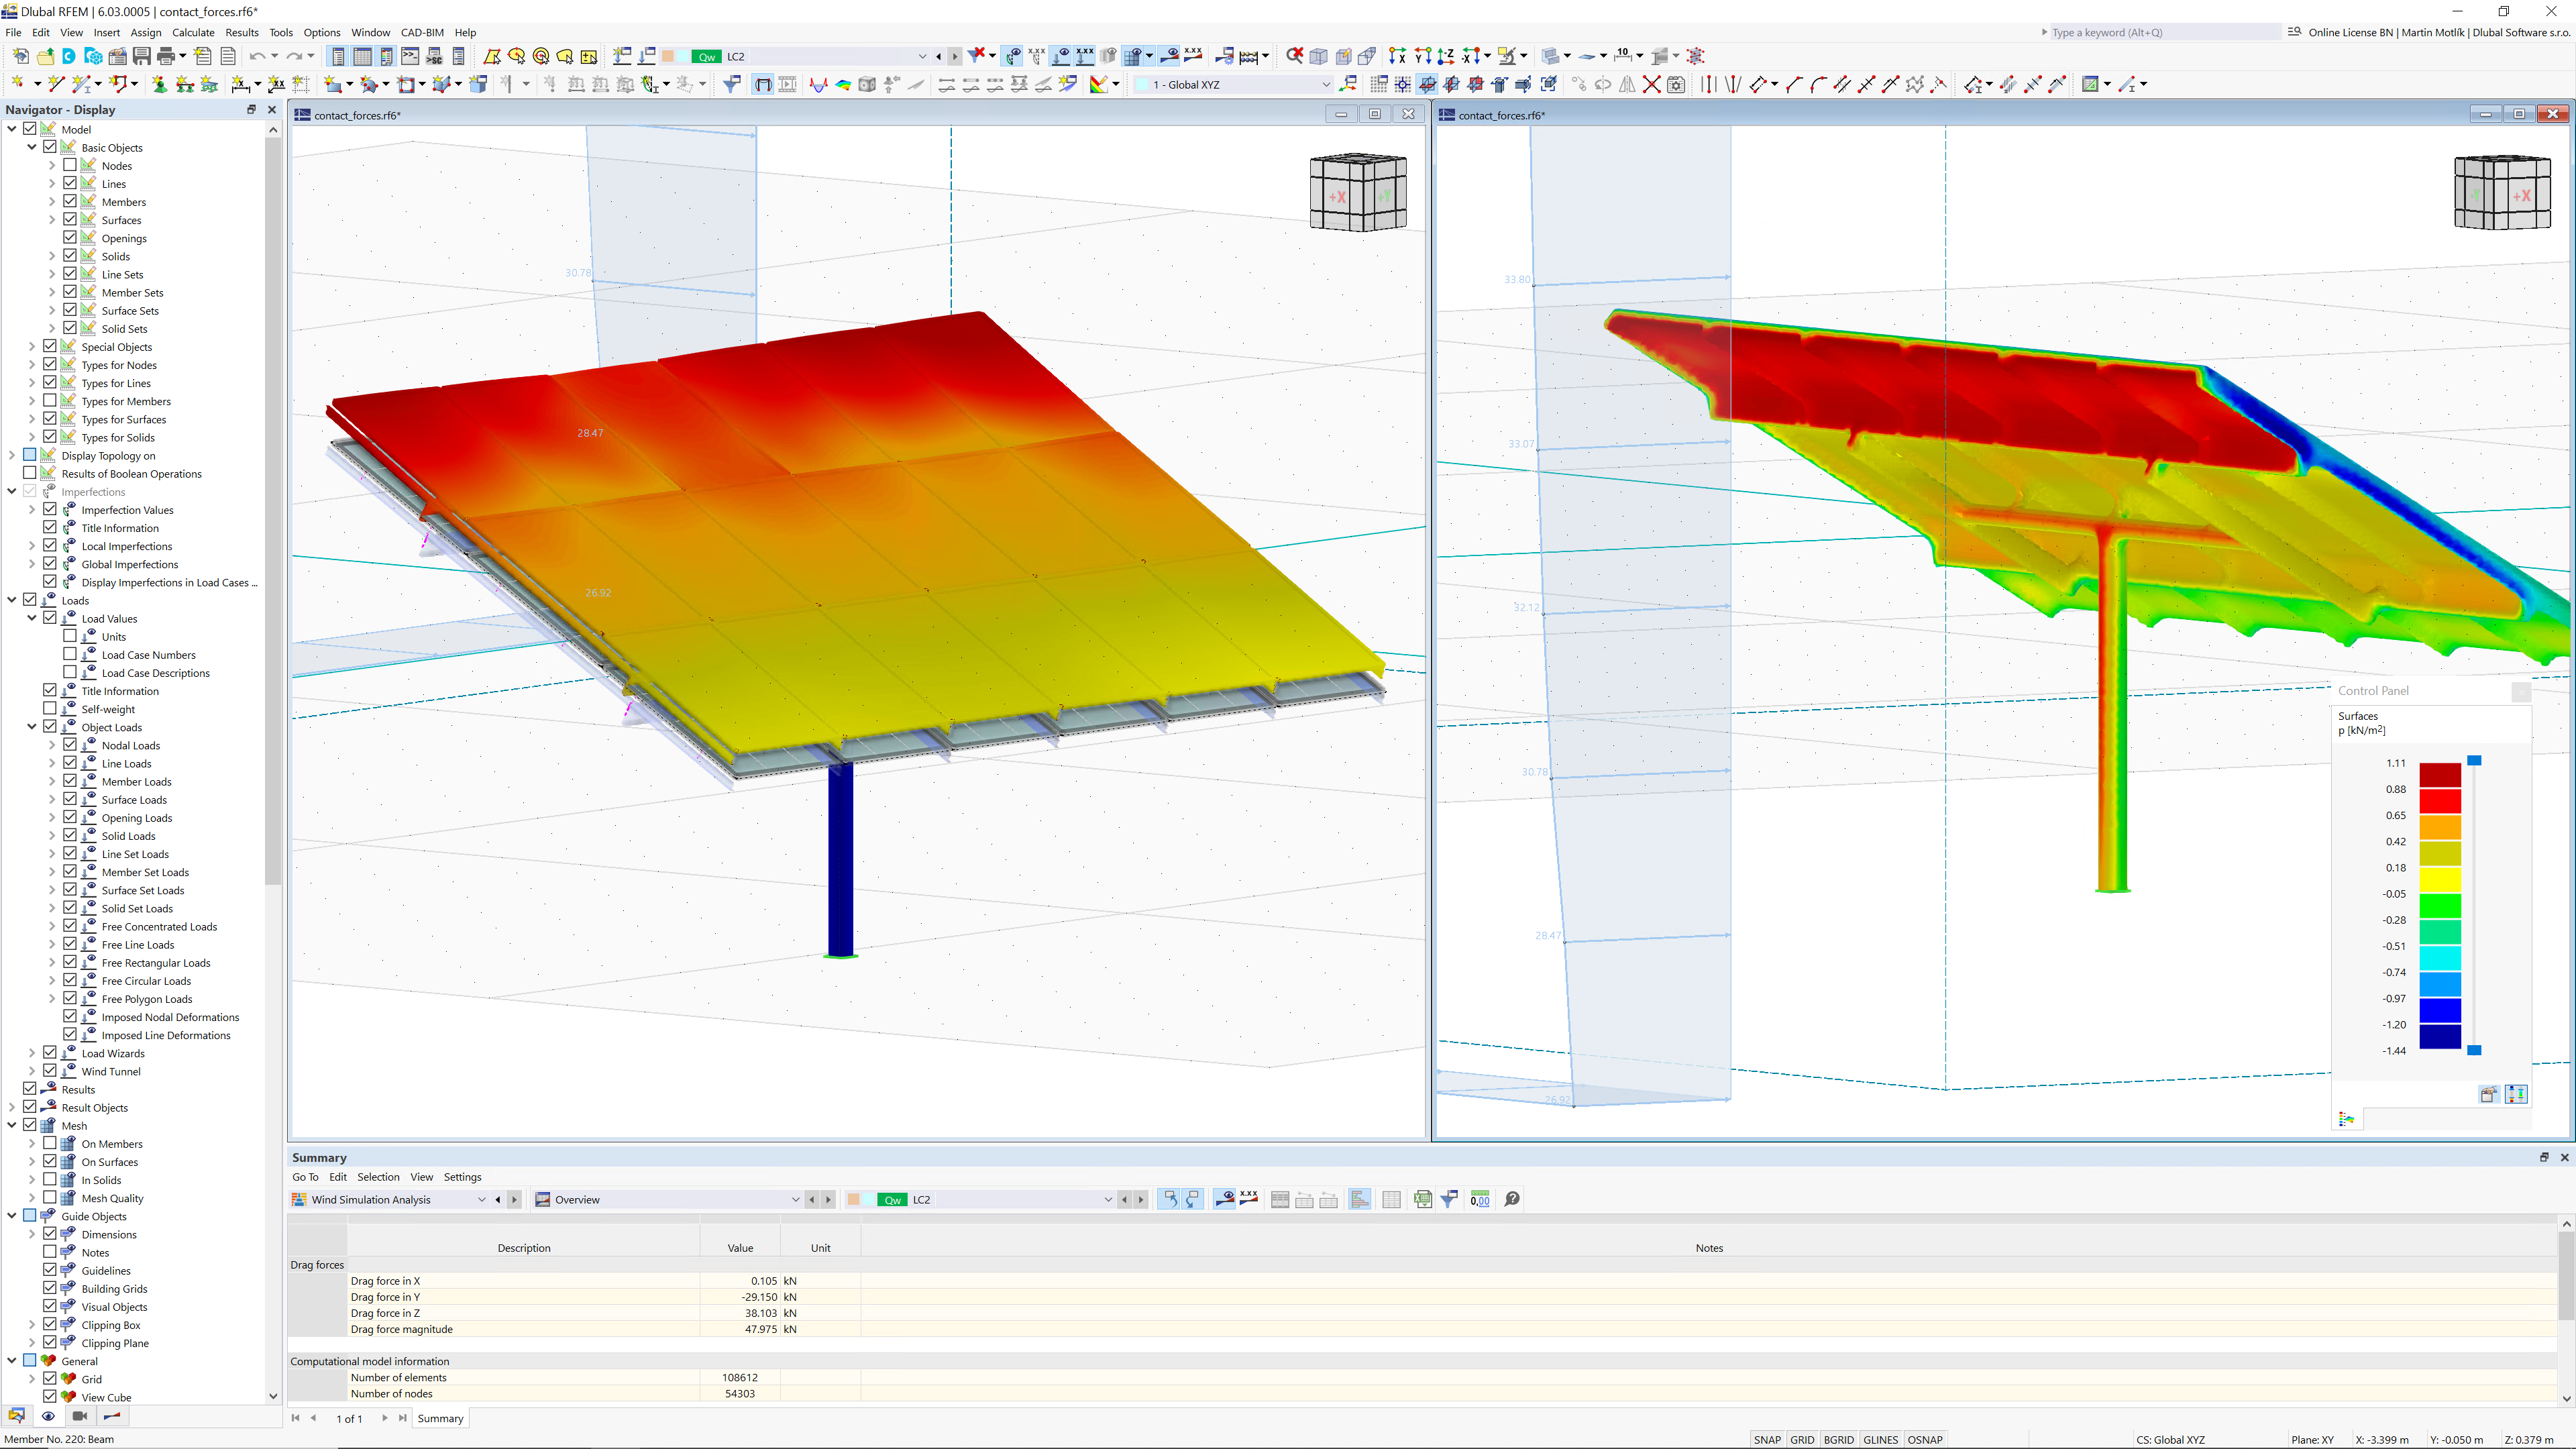Uncheck the Nodes checkbox in the navigator

70,165
